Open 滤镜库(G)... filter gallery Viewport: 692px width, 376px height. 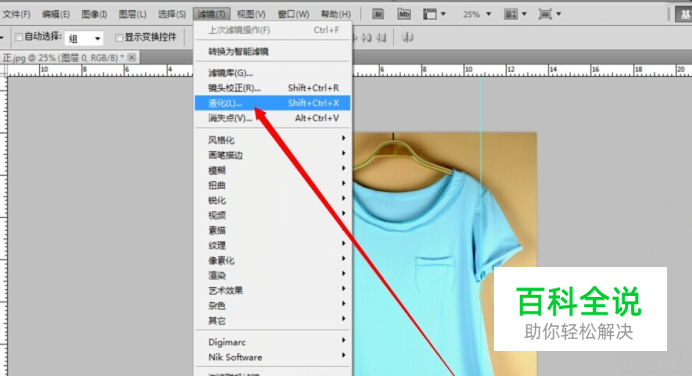click(x=272, y=73)
